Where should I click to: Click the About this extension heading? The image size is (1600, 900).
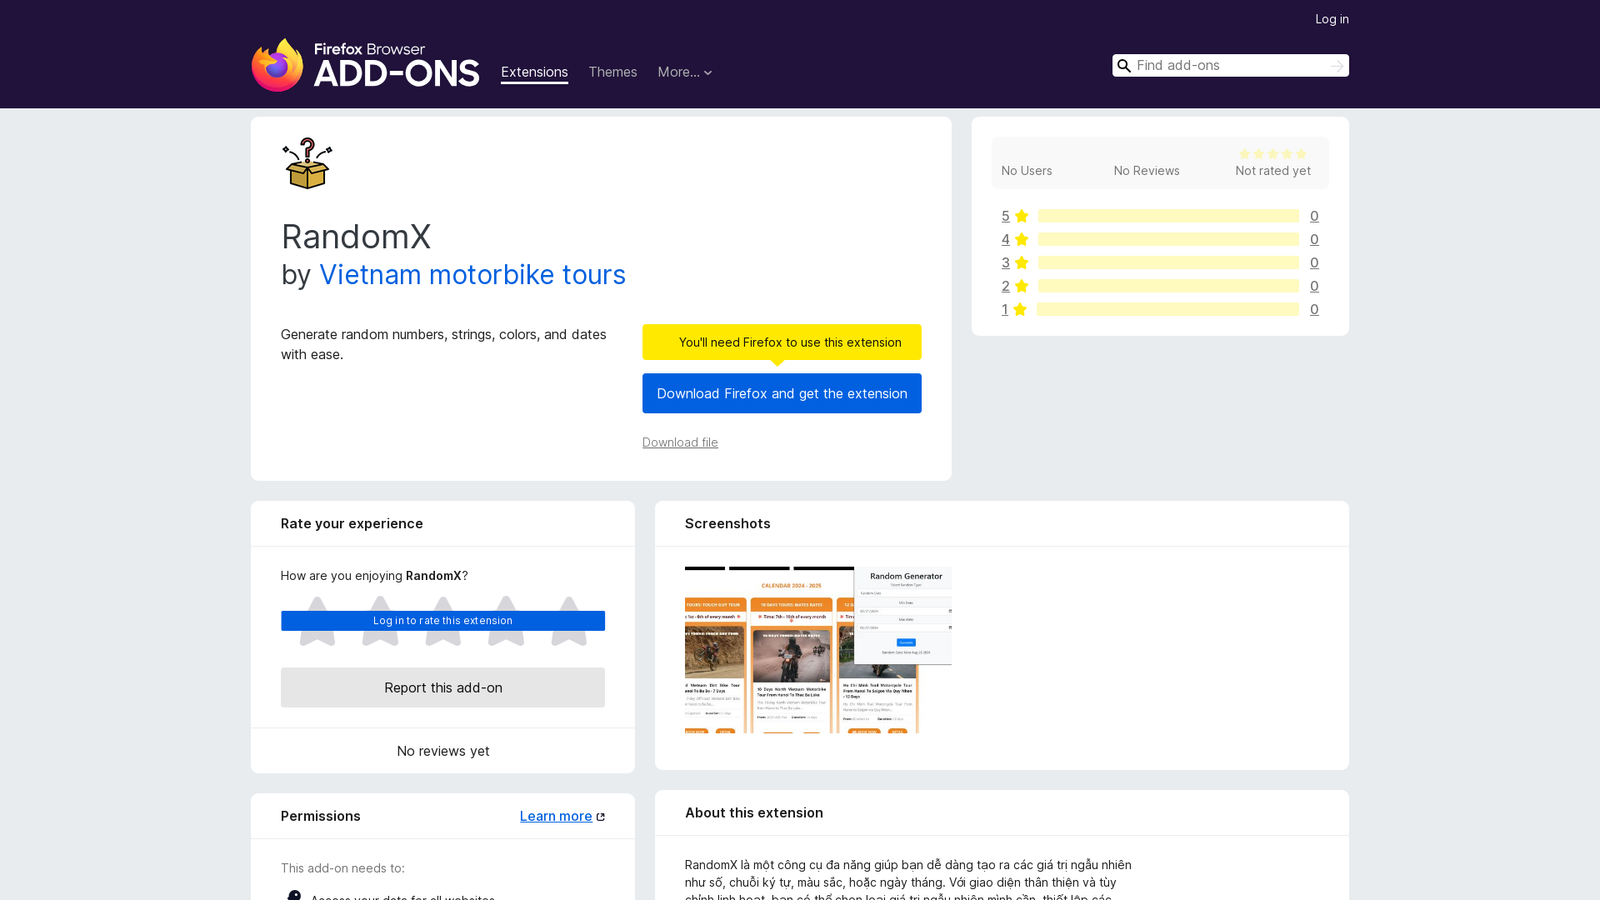pyautogui.click(x=754, y=813)
